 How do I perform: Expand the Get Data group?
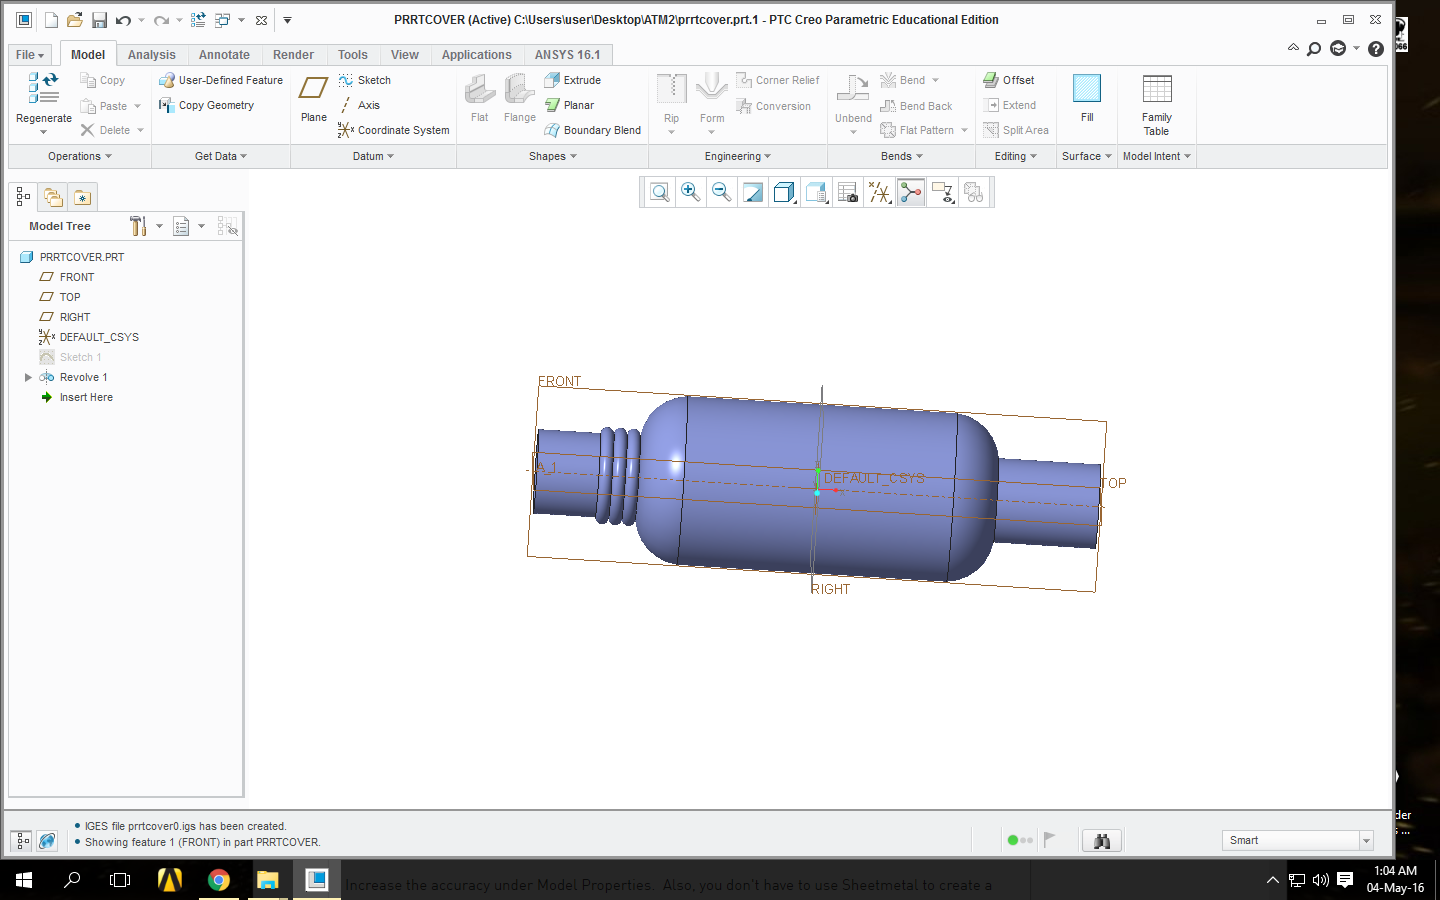coord(221,156)
